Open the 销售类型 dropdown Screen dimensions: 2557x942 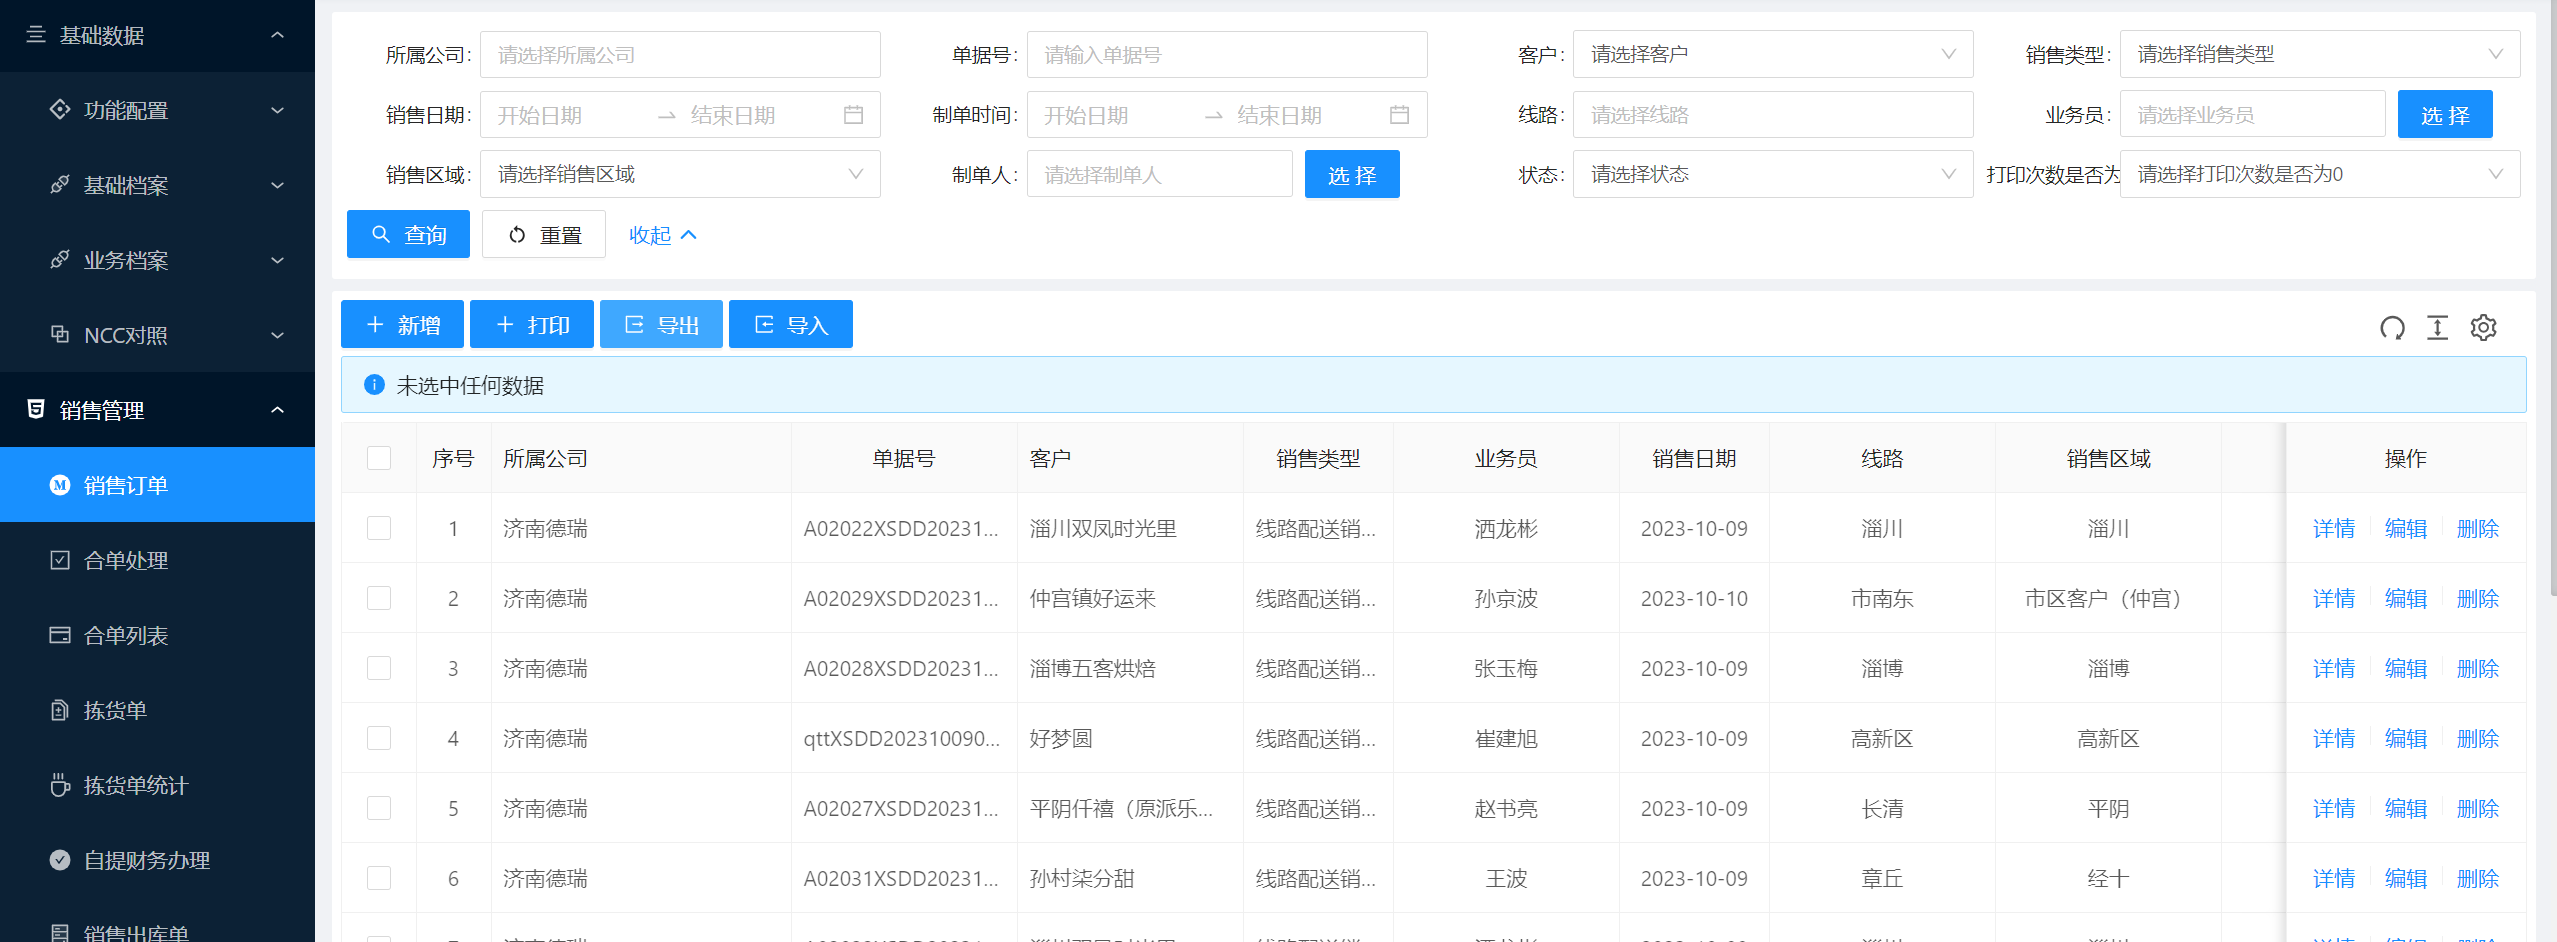pos(2320,54)
